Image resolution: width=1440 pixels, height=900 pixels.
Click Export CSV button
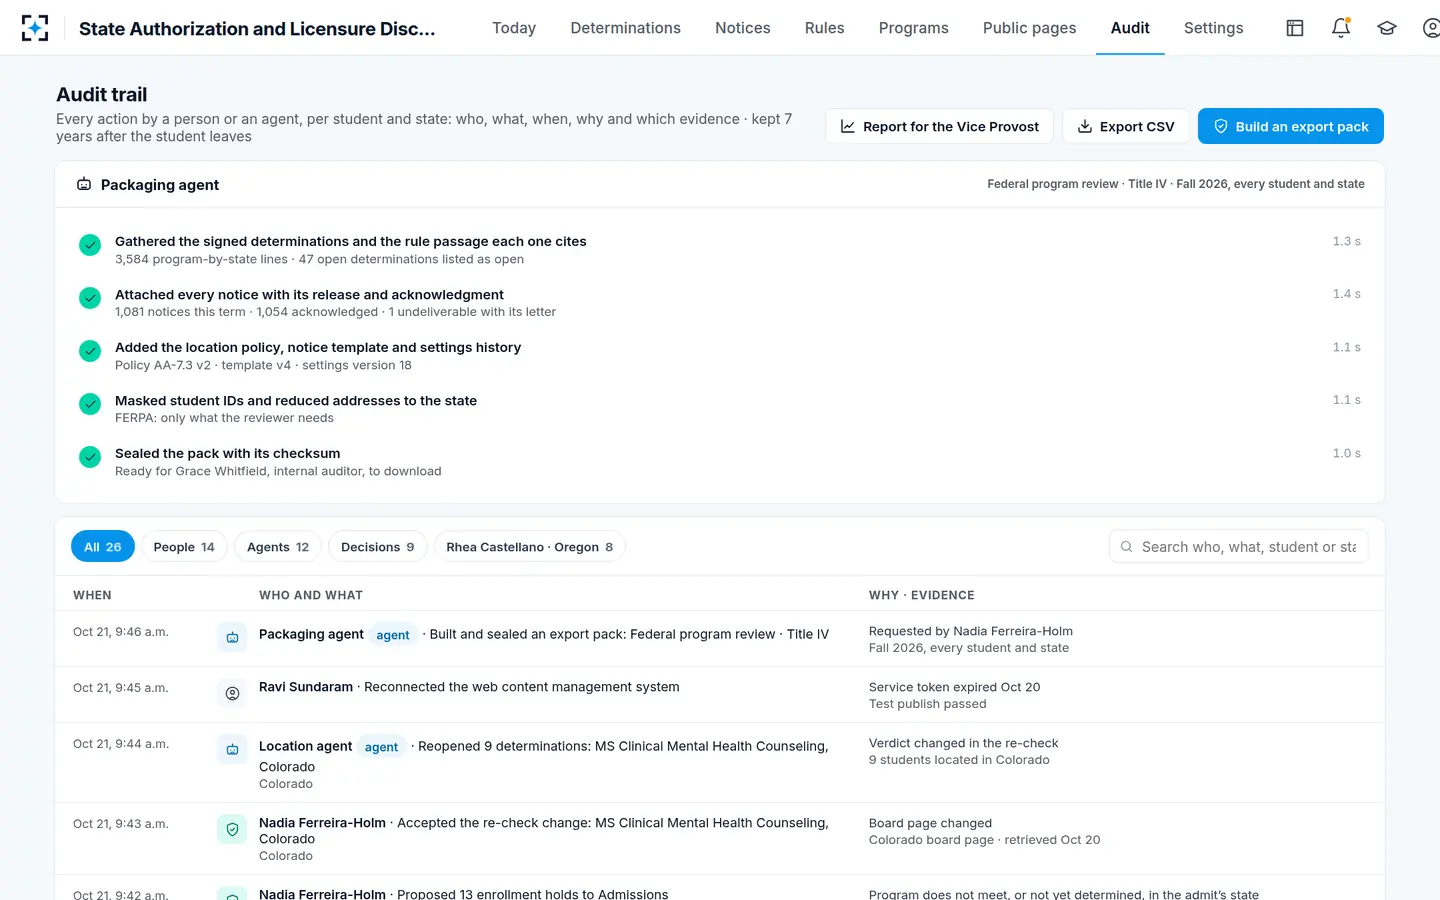coord(1125,126)
